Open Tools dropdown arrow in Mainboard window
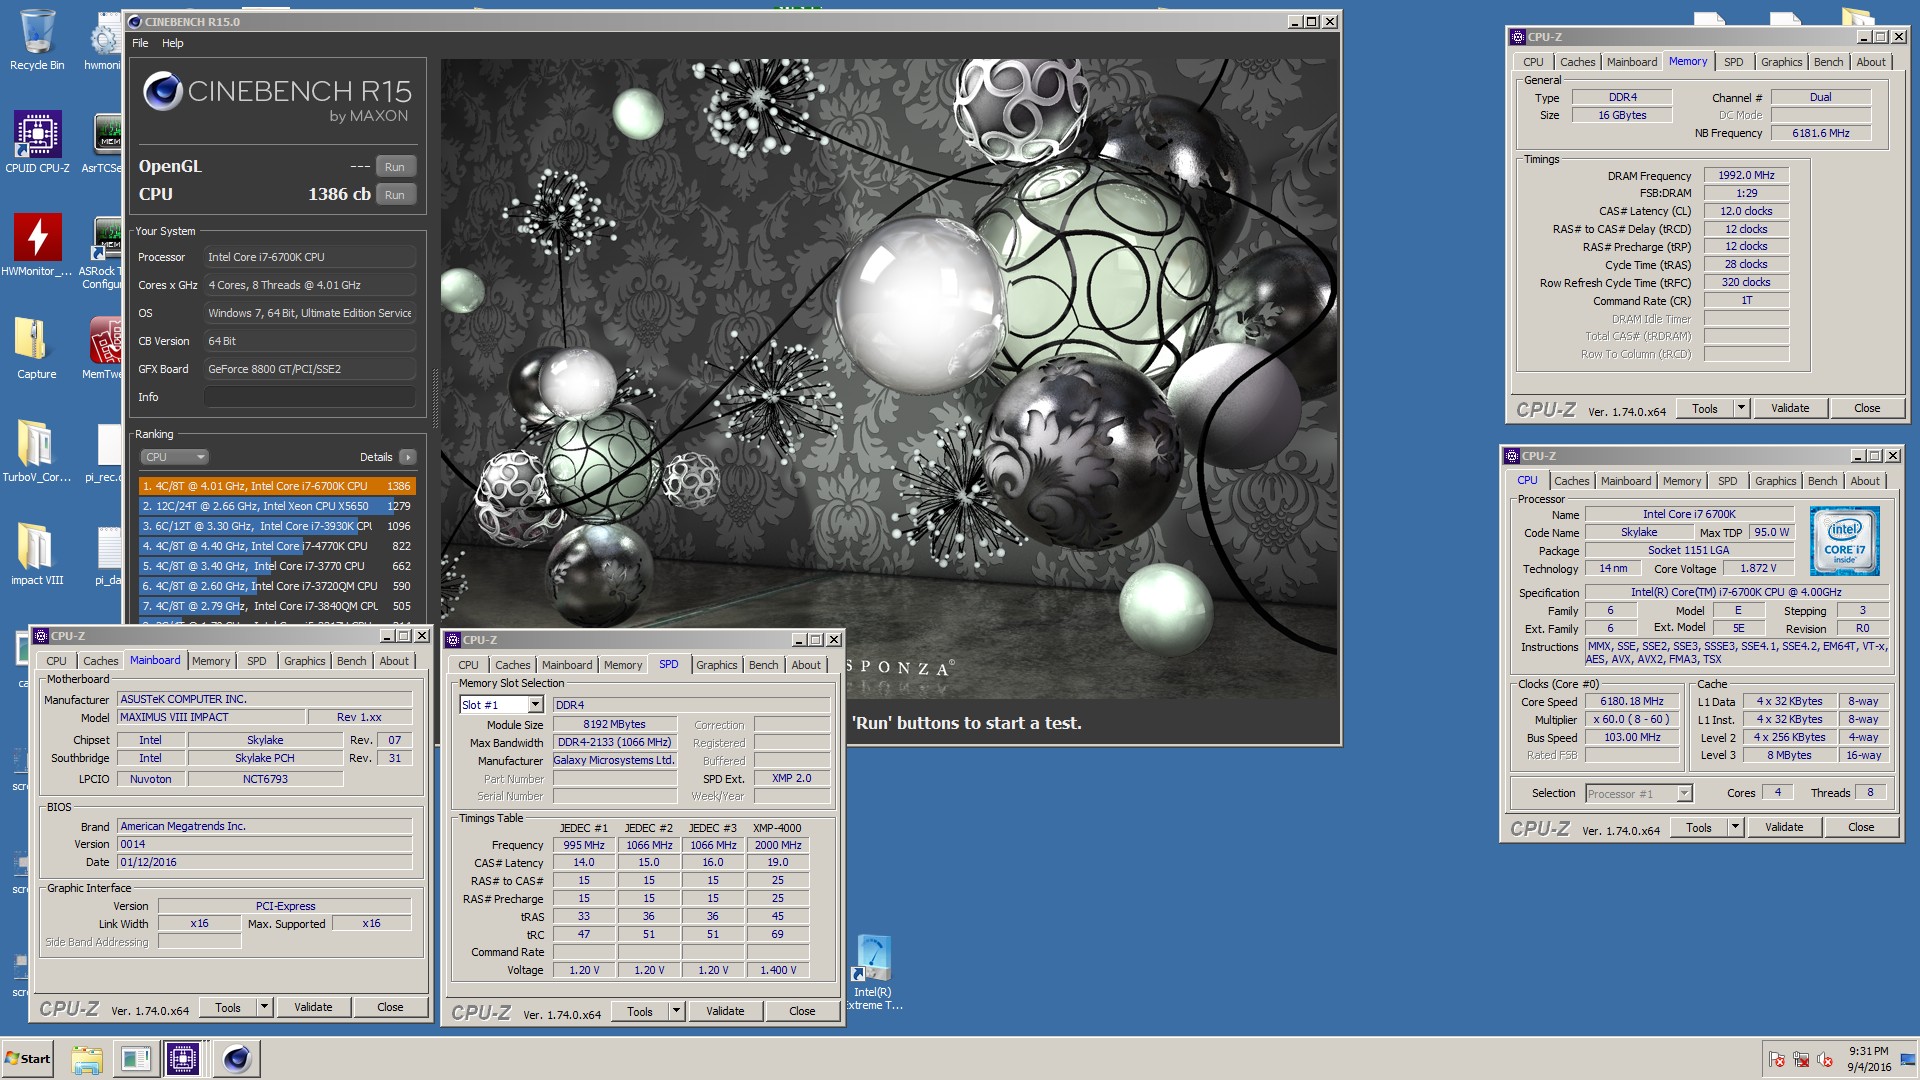 coord(264,1007)
